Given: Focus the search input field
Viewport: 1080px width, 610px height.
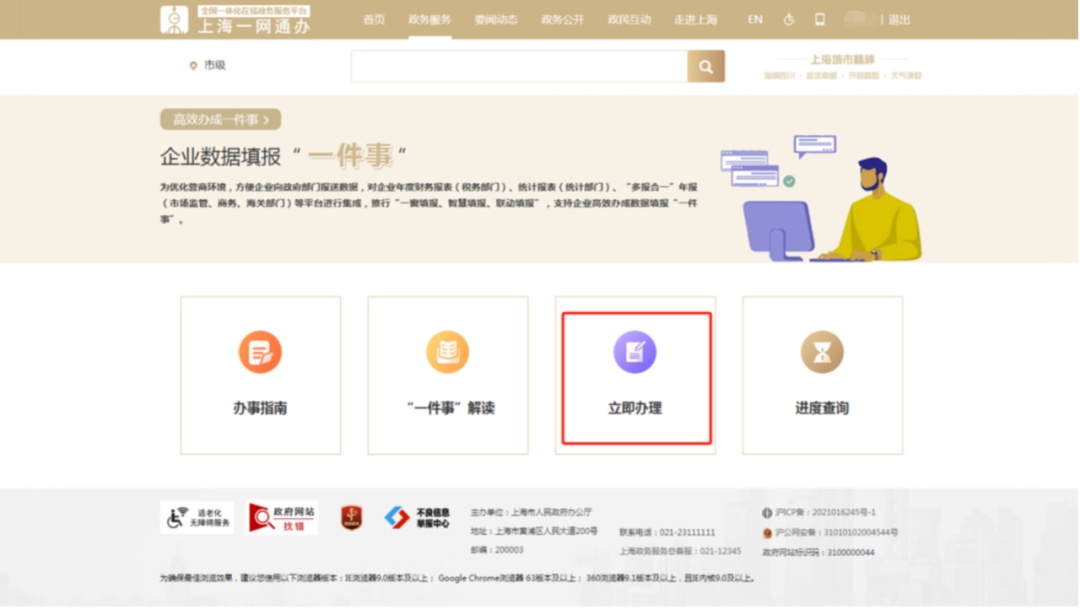Looking at the screenshot, I should tap(518, 67).
